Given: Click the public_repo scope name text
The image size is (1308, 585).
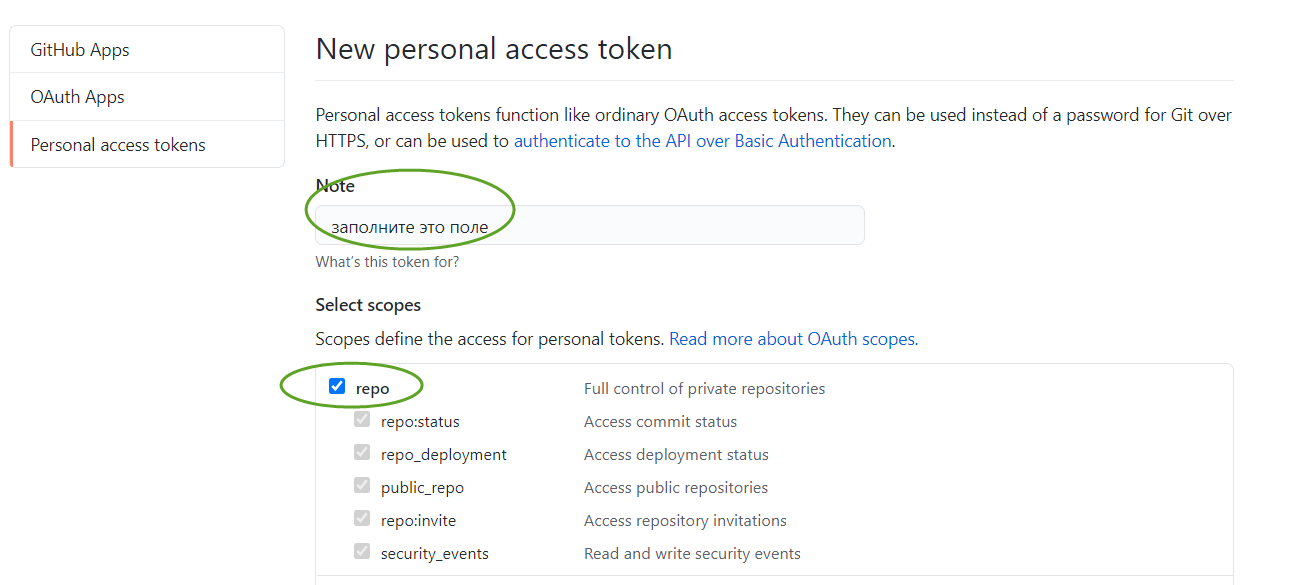Looking at the screenshot, I should pos(422,488).
